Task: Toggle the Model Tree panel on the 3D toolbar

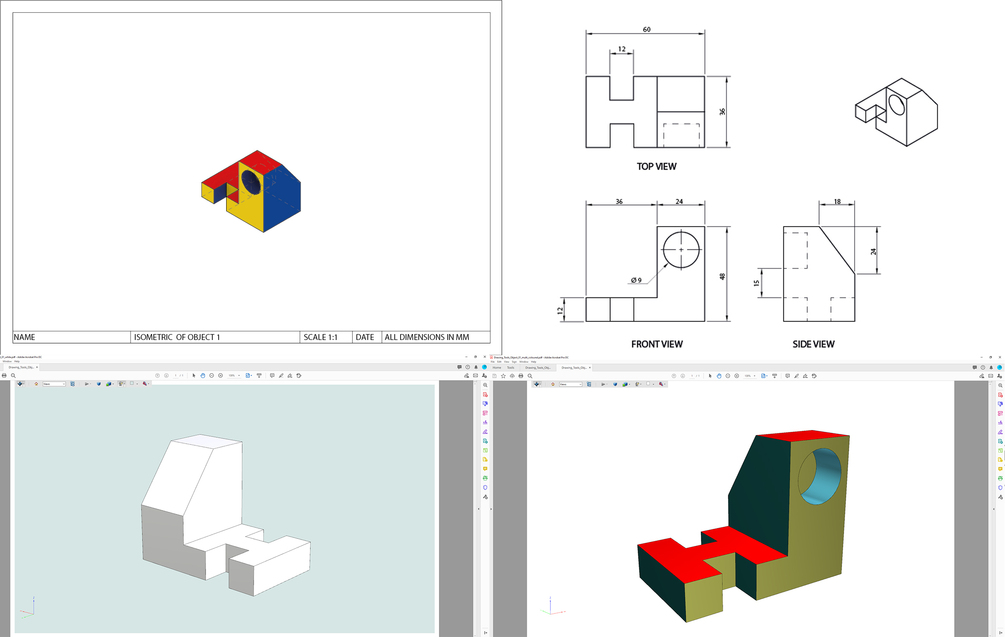Action: coord(589,388)
